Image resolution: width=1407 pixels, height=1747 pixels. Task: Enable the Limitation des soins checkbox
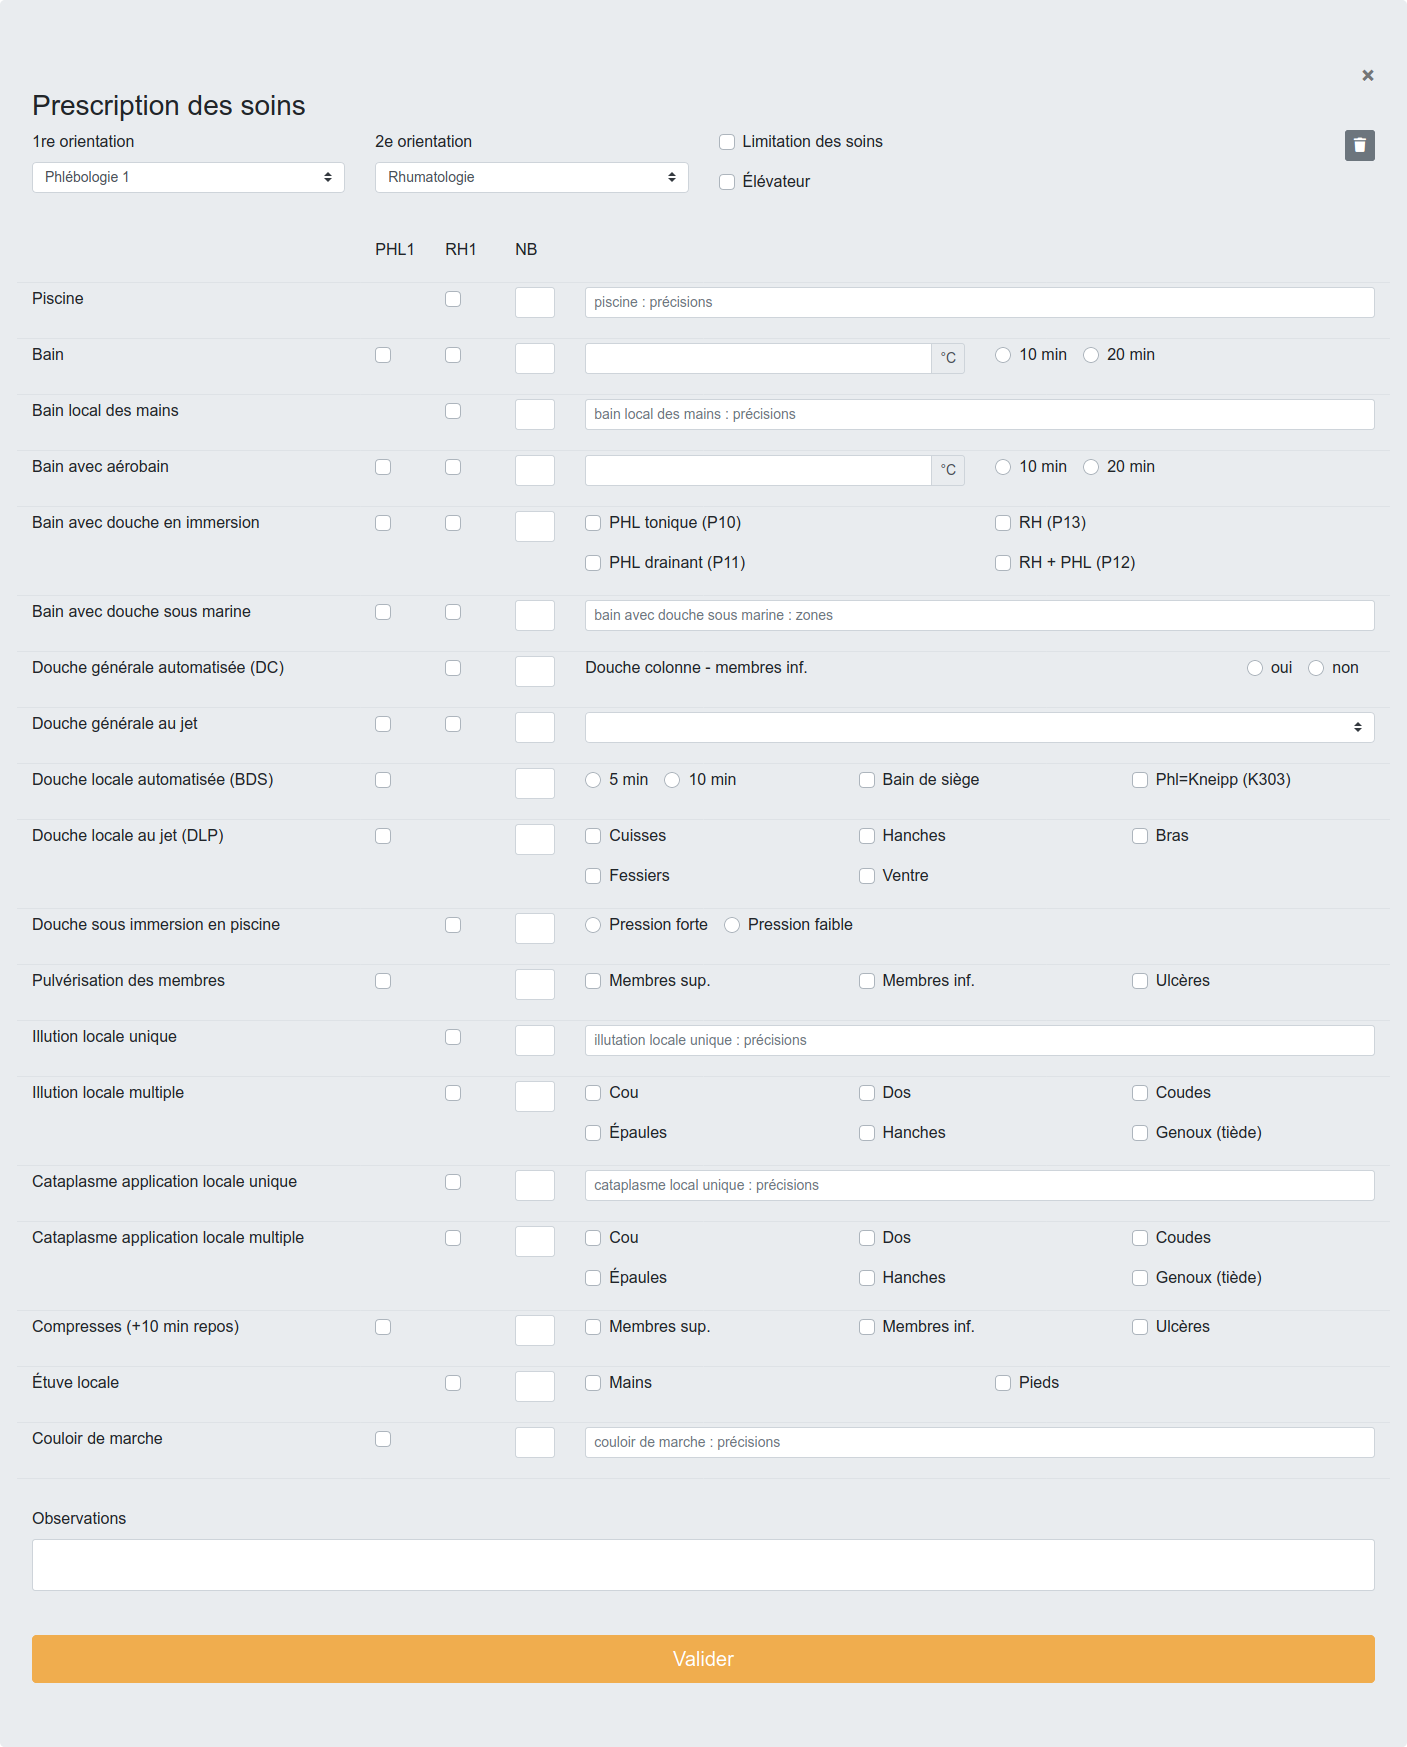727,142
